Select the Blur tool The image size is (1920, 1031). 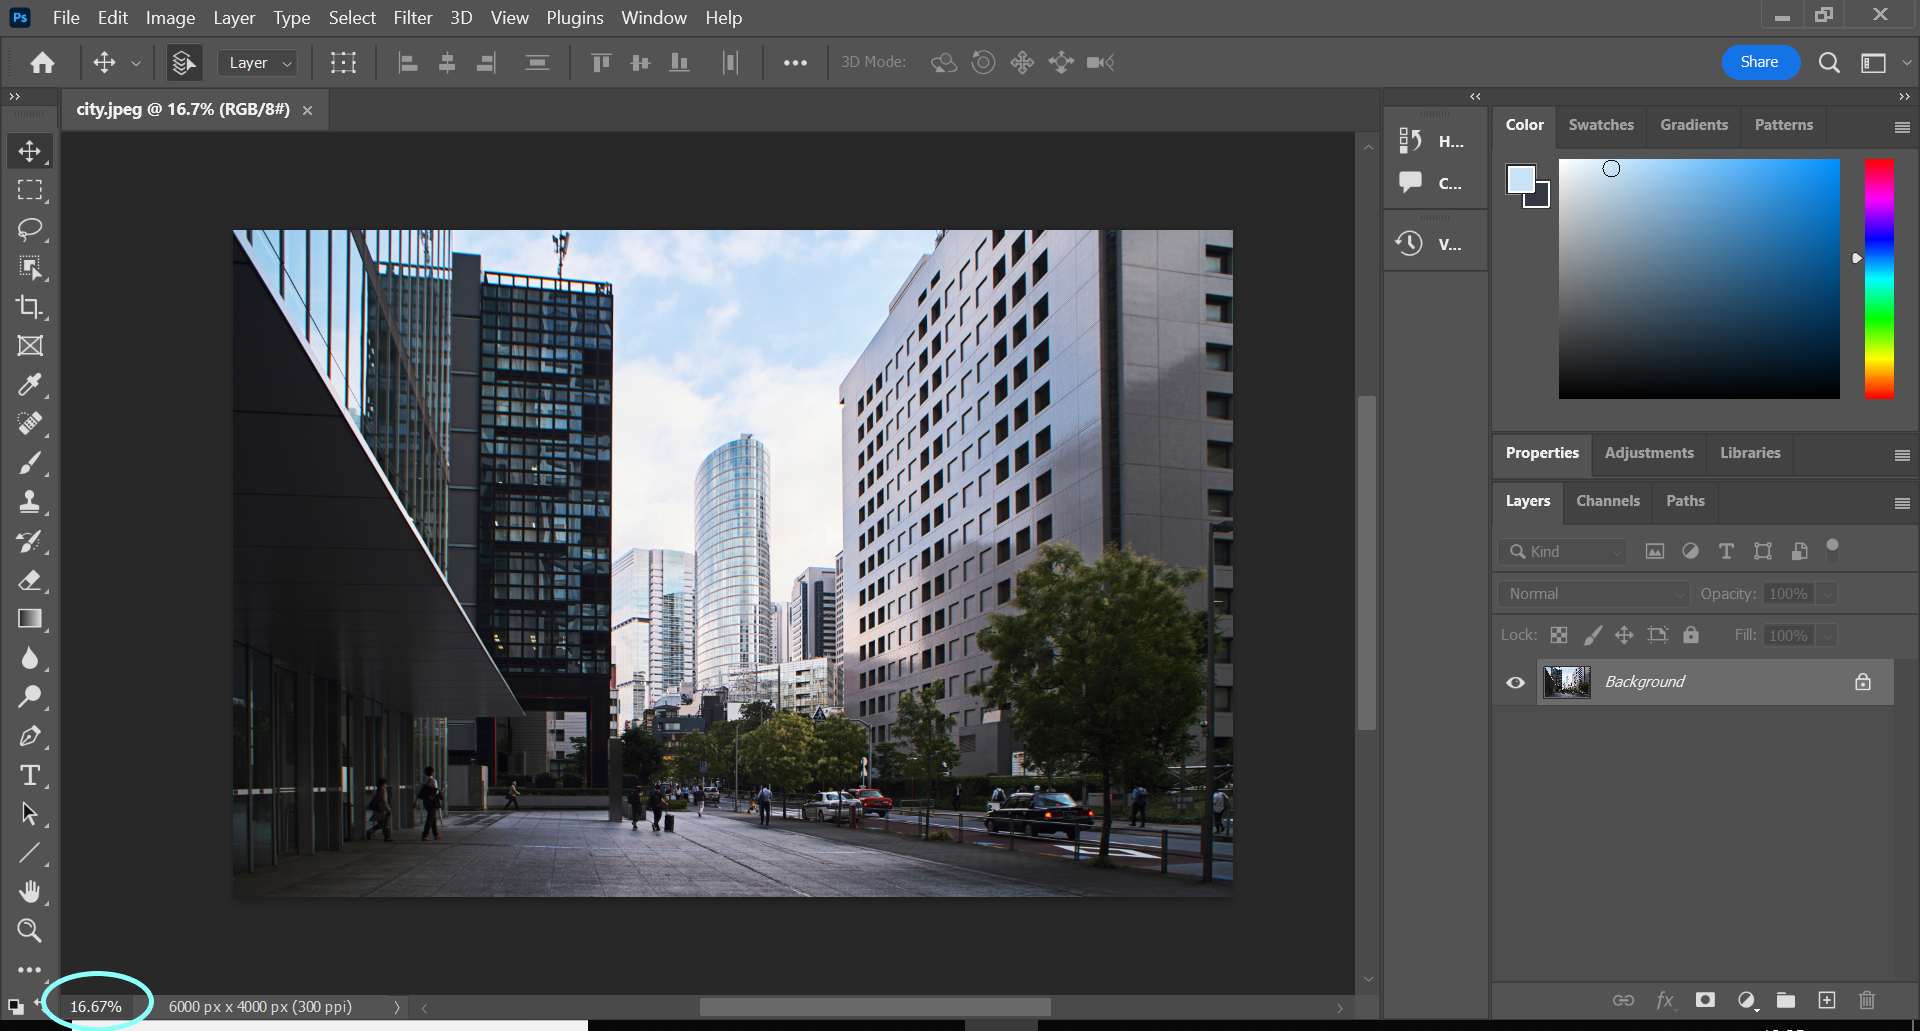tap(30, 658)
